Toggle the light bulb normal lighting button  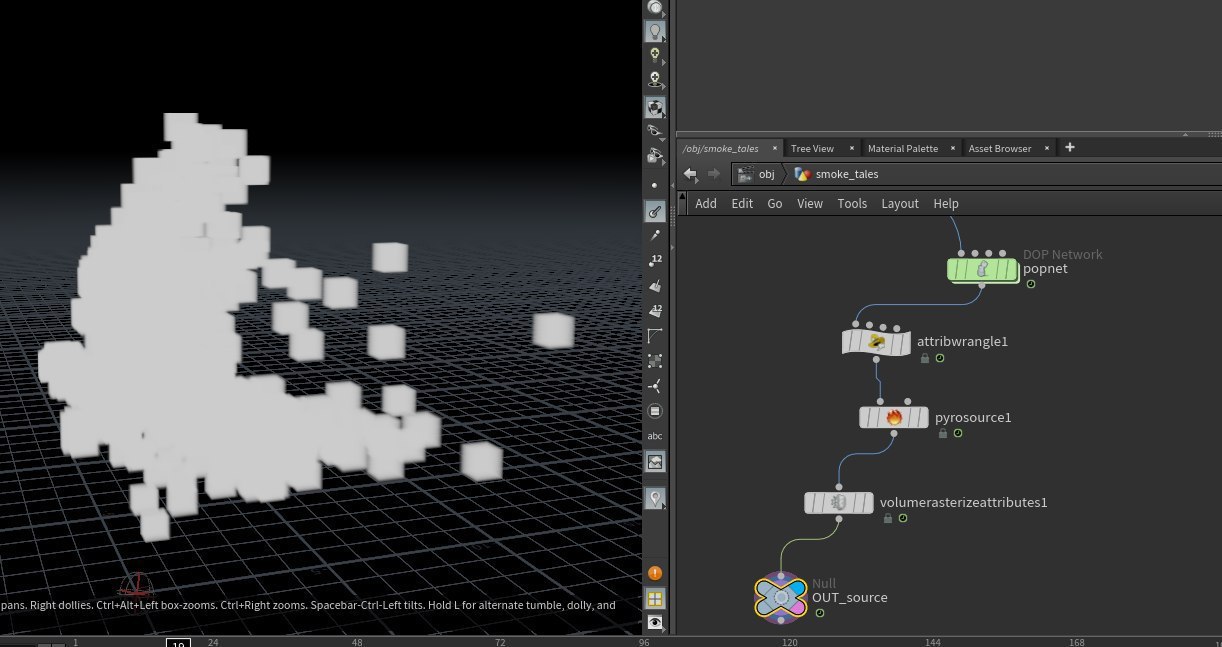[655, 31]
